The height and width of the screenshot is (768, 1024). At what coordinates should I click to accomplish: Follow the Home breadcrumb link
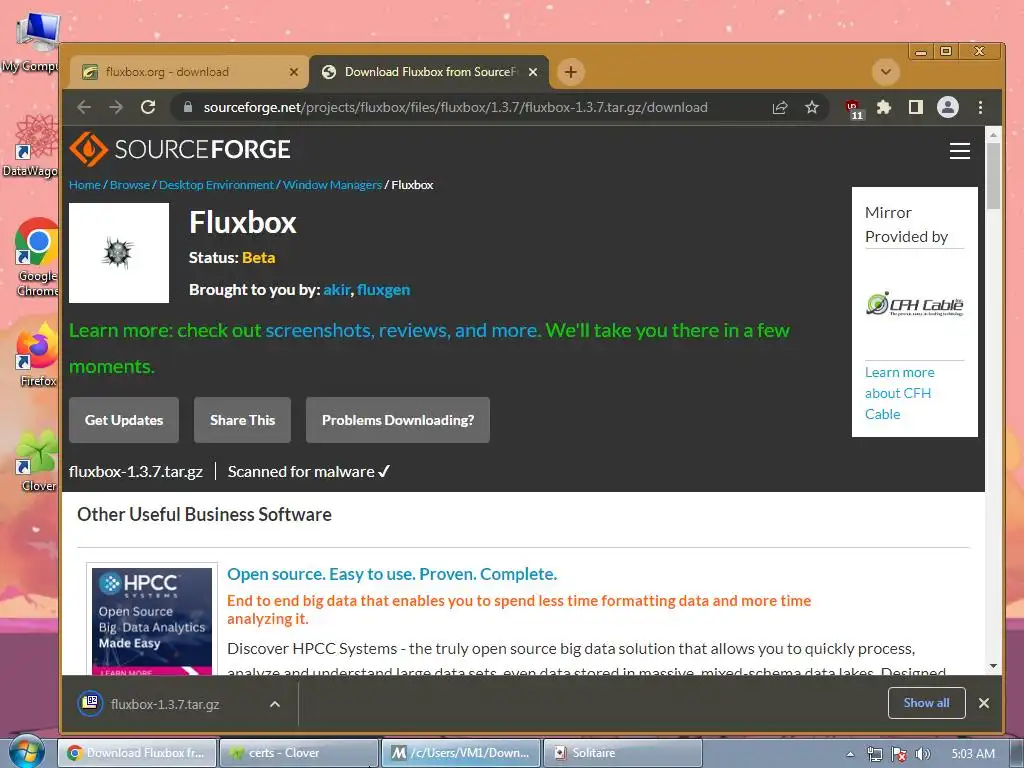(85, 185)
